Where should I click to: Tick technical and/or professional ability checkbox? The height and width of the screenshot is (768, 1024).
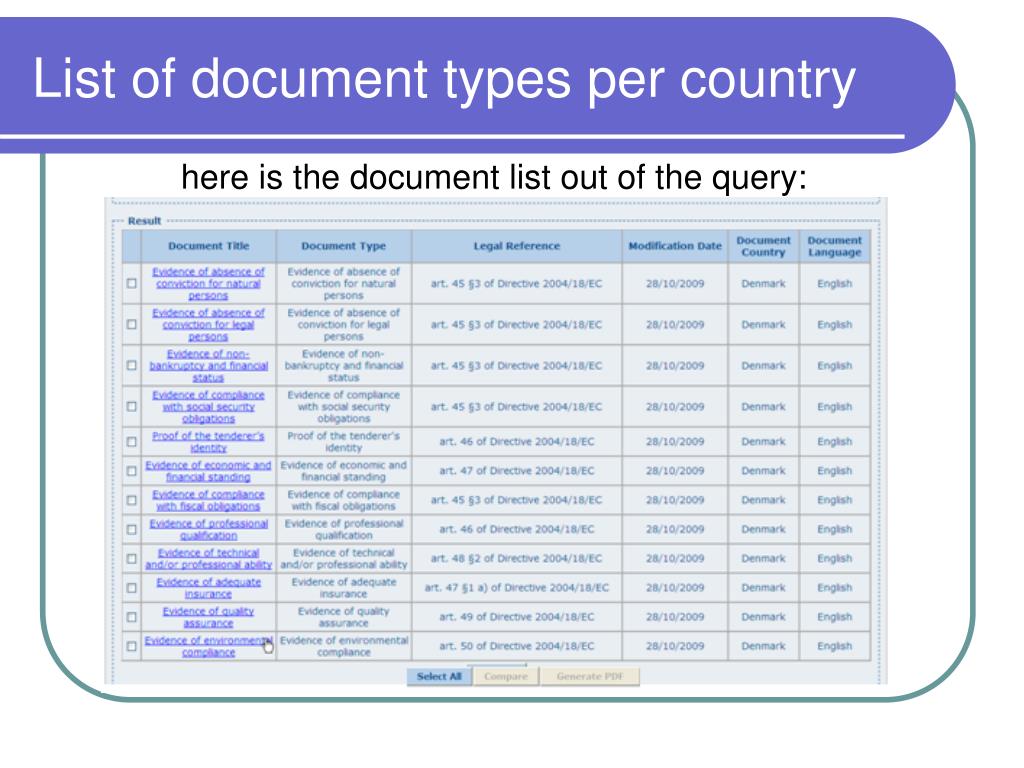pos(132,558)
